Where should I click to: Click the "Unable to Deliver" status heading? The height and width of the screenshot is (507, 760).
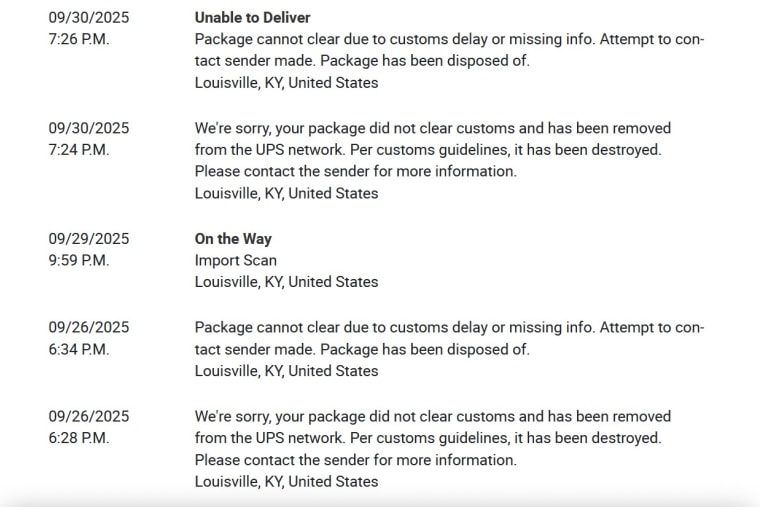click(252, 18)
